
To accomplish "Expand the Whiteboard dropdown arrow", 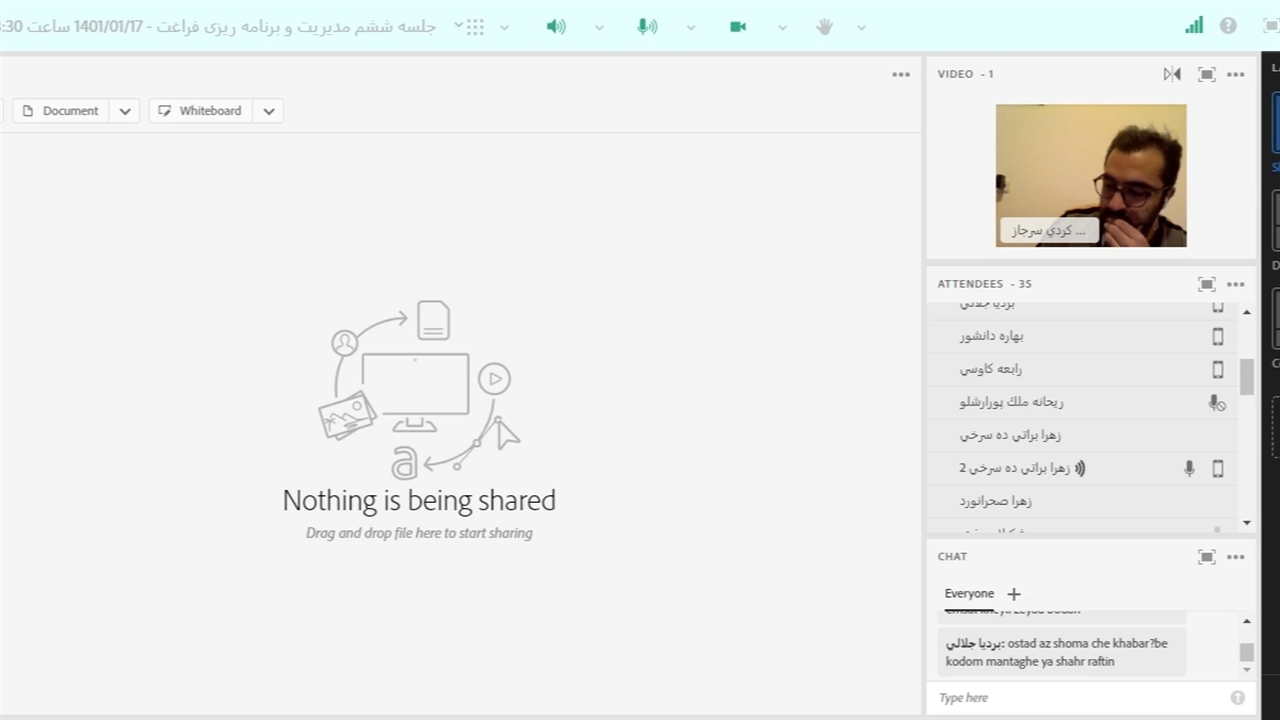I will click(x=269, y=111).
